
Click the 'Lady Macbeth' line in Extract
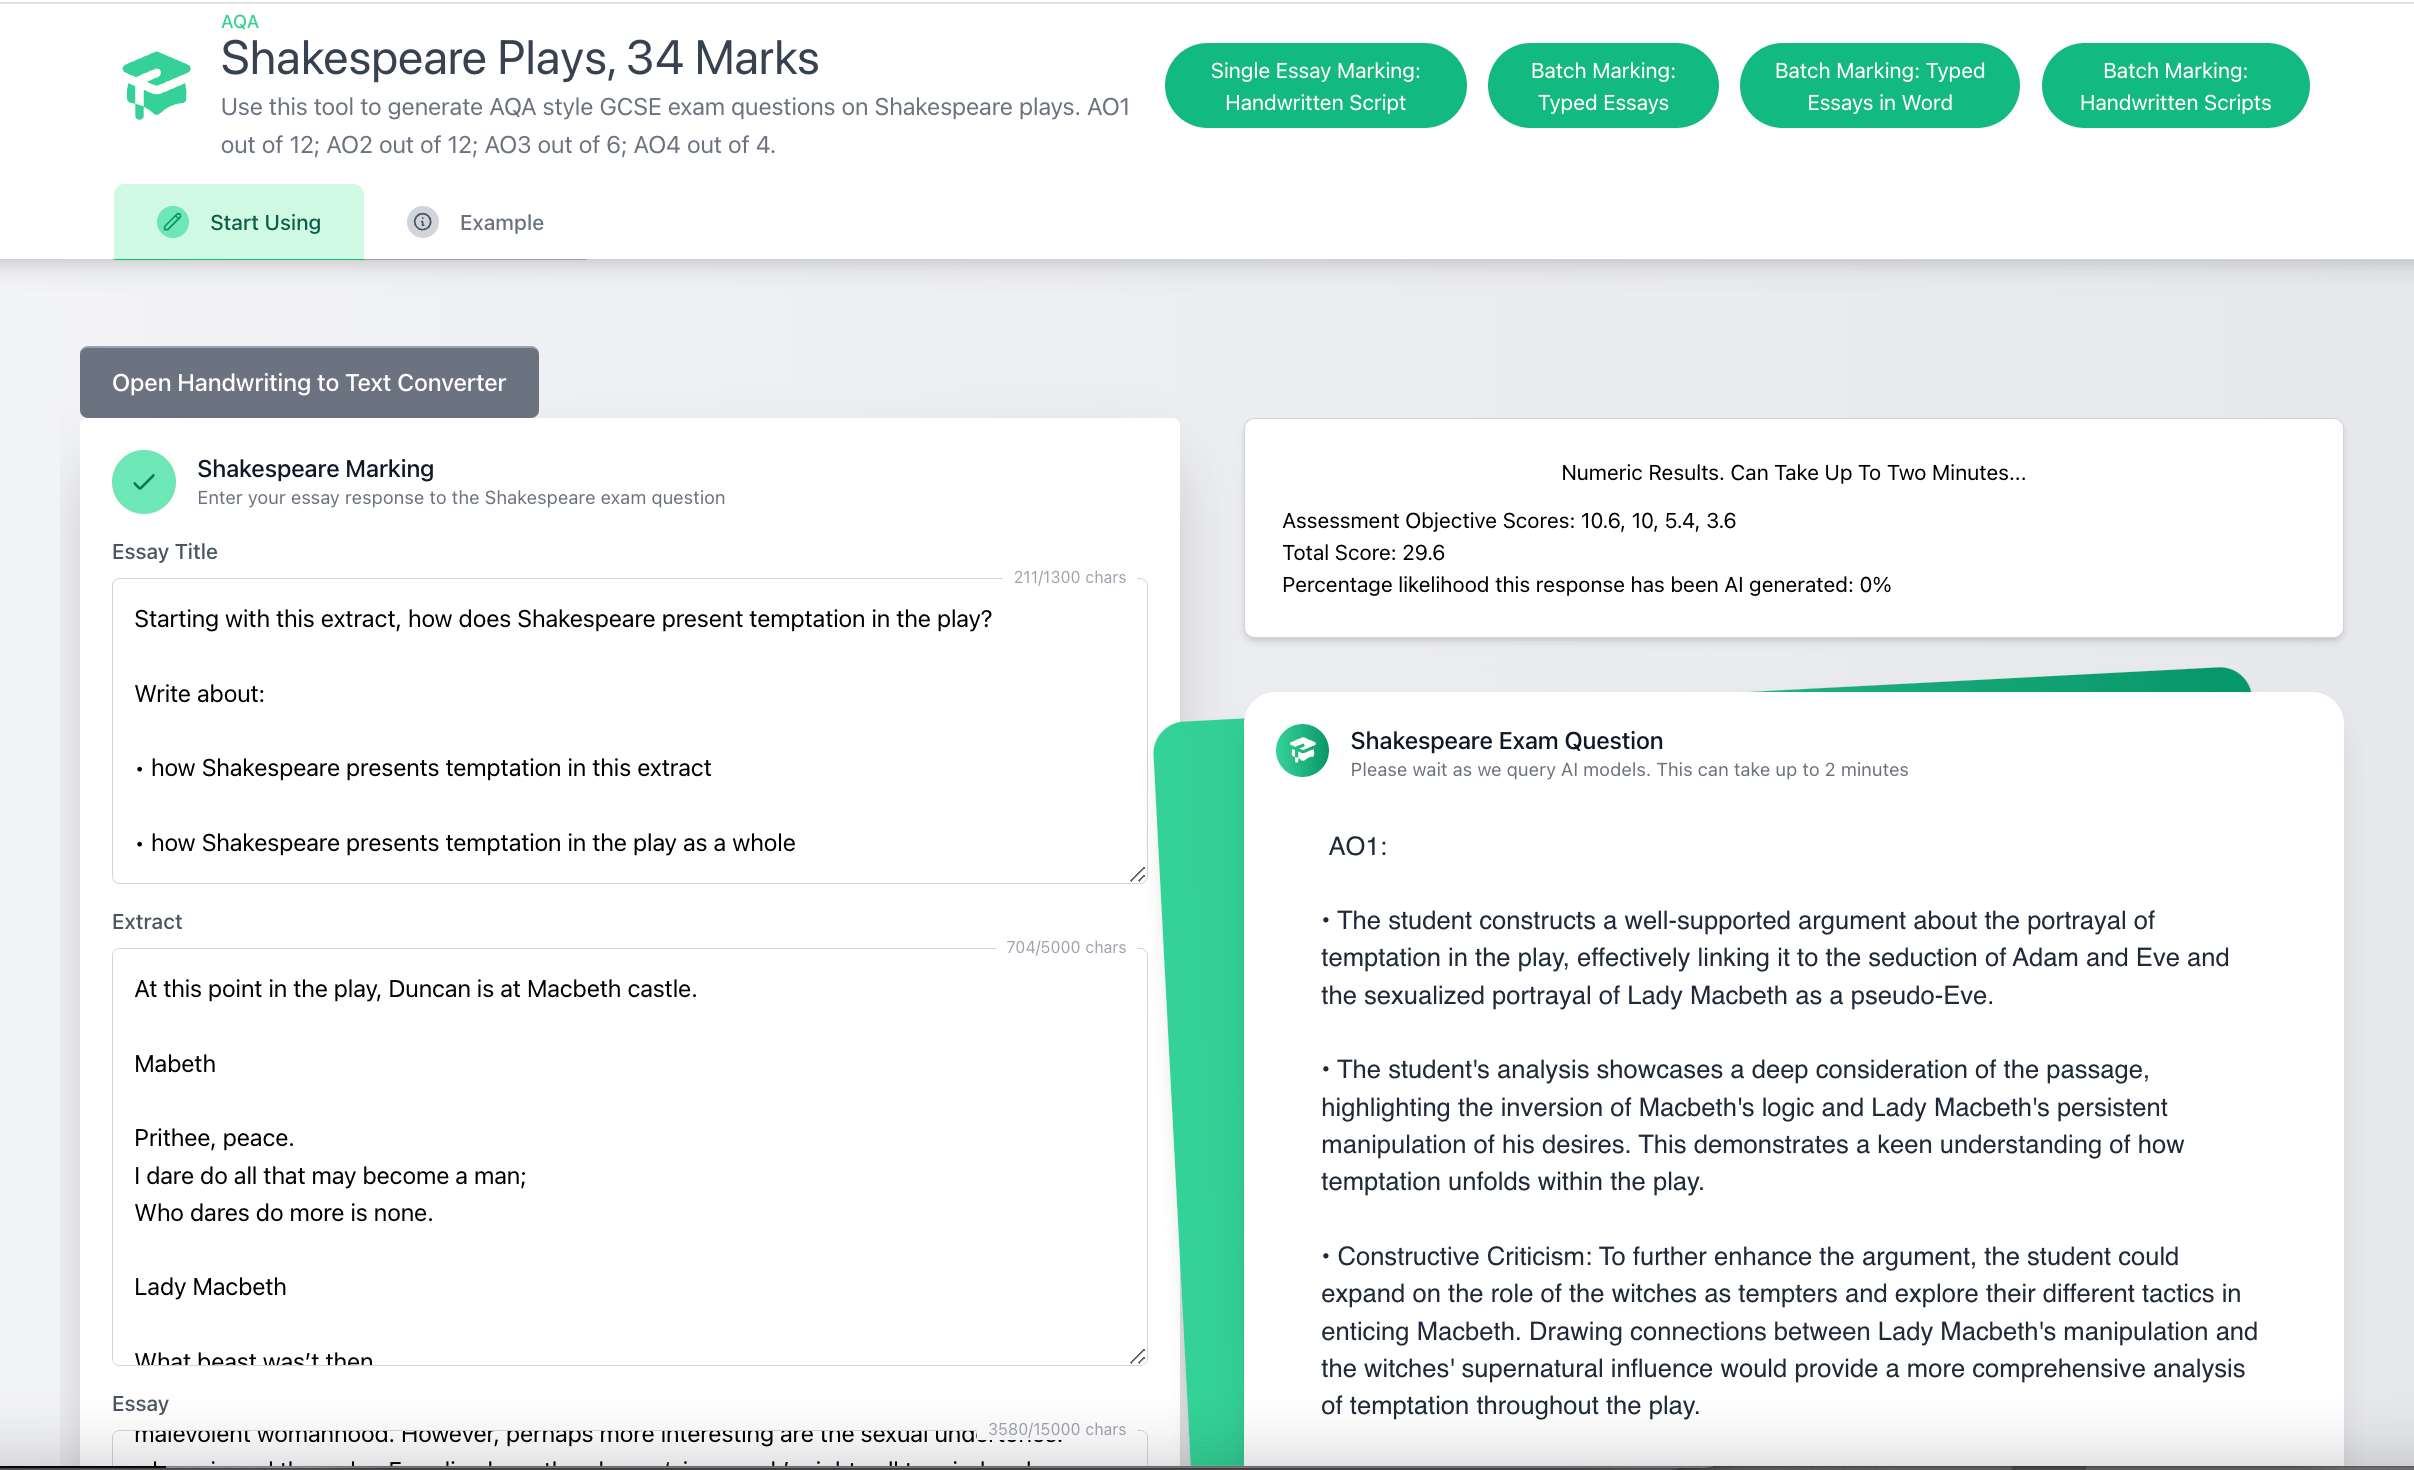[x=210, y=1287]
